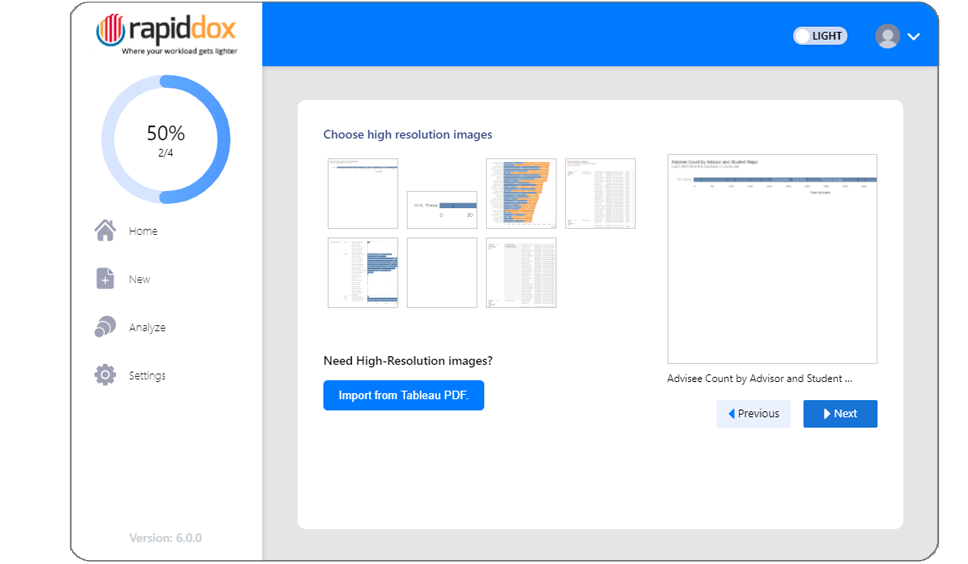Screen dimensions: 968x564
Task: Select the bottom-row blue horizontal bar chart thumbnail
Action: point(363,272)
